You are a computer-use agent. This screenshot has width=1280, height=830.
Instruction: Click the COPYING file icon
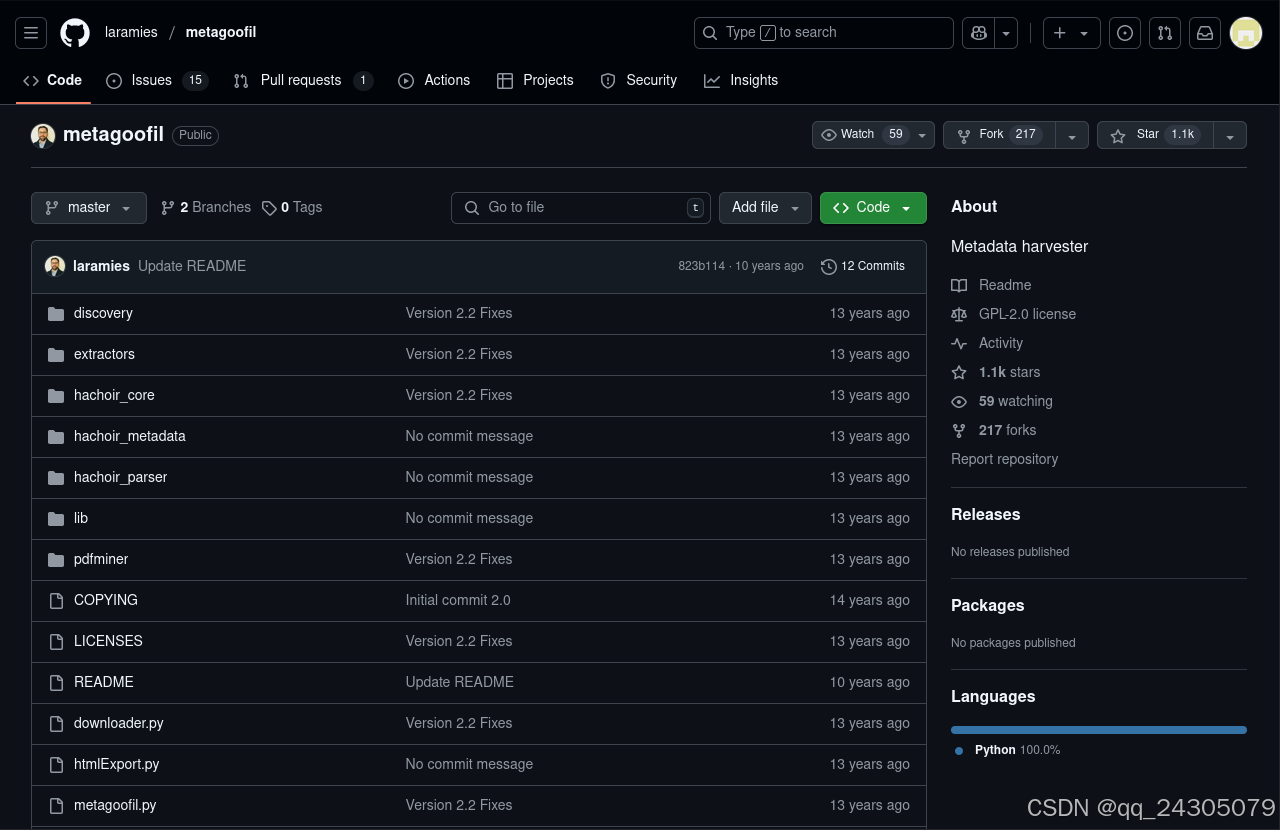click(56, 600)
